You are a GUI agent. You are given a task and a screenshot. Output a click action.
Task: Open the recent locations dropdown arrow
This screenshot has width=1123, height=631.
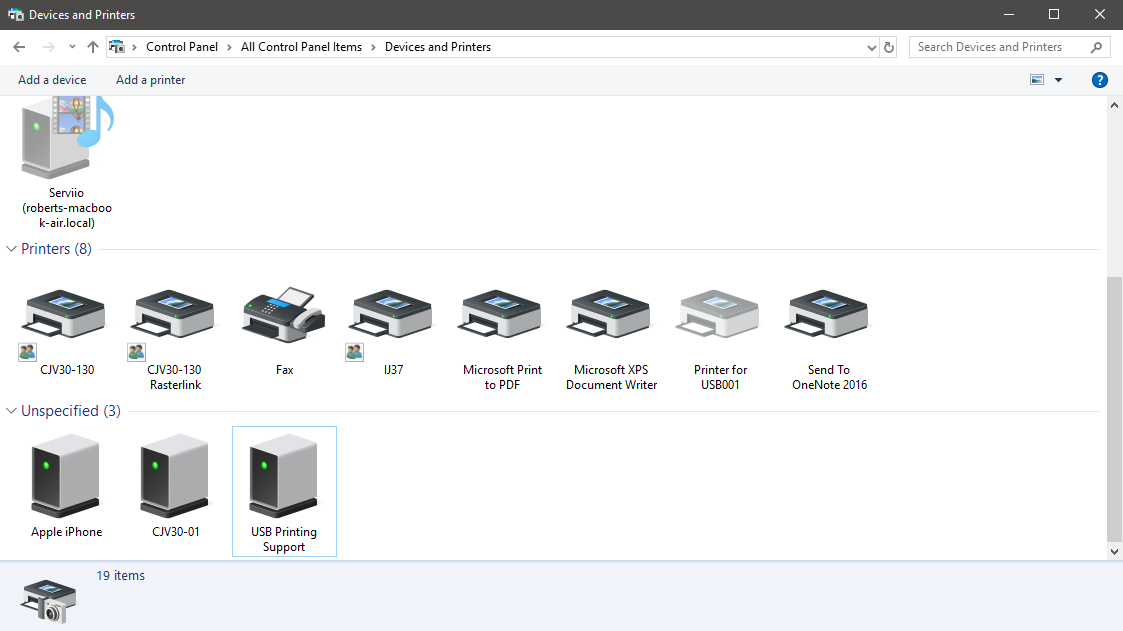point(72,47)
